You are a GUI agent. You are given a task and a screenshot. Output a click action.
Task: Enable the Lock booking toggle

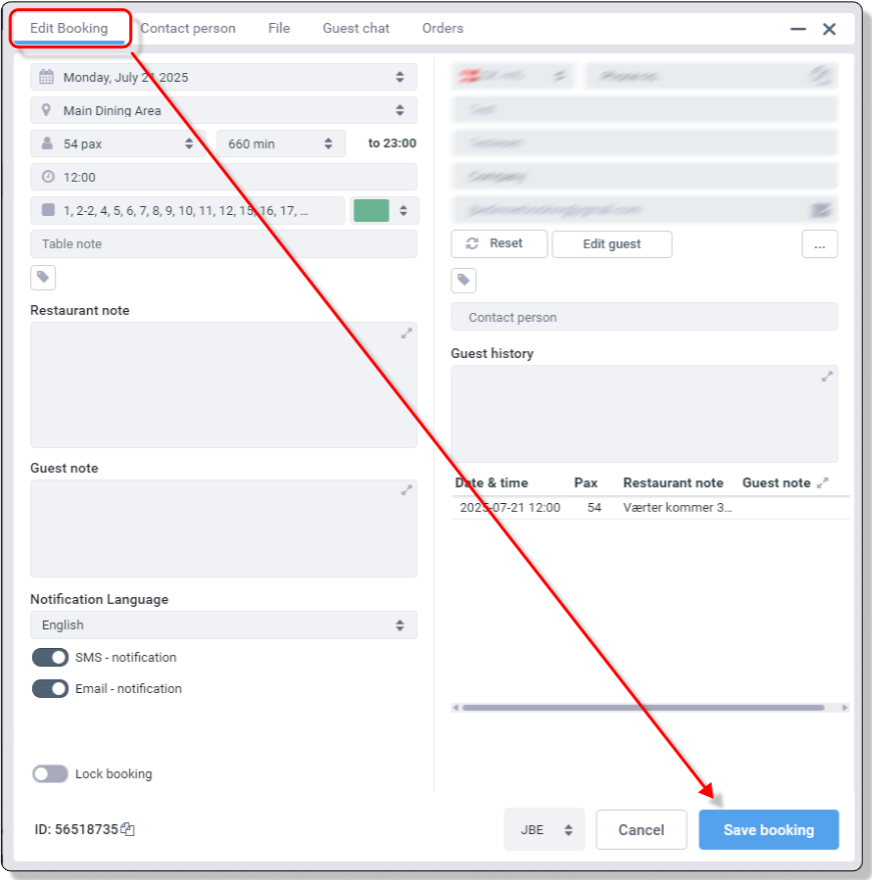[50, 774]
